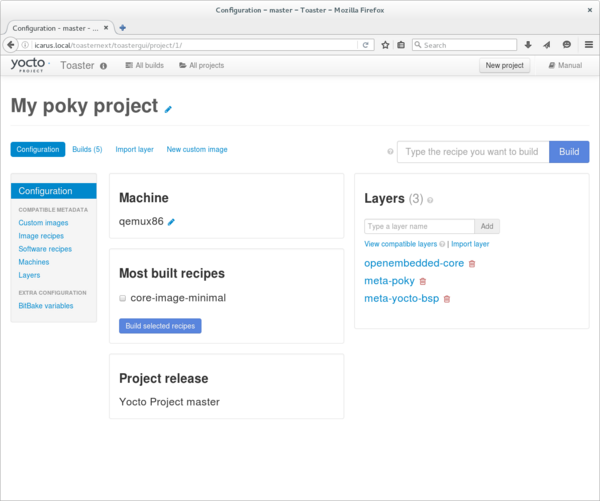Open Custom images in the sidebar
The image size is (600, 501).
click(x=43, y=223)
